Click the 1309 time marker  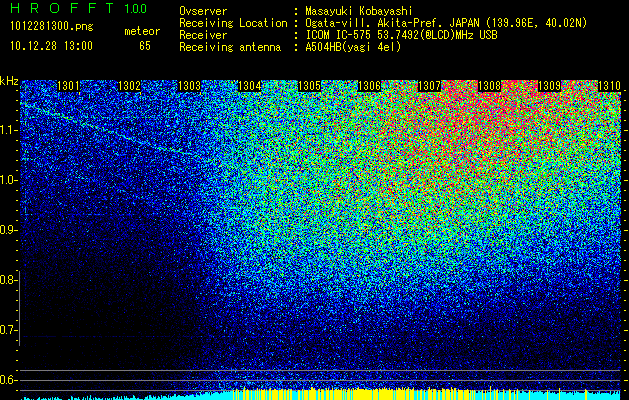[549, 86]
